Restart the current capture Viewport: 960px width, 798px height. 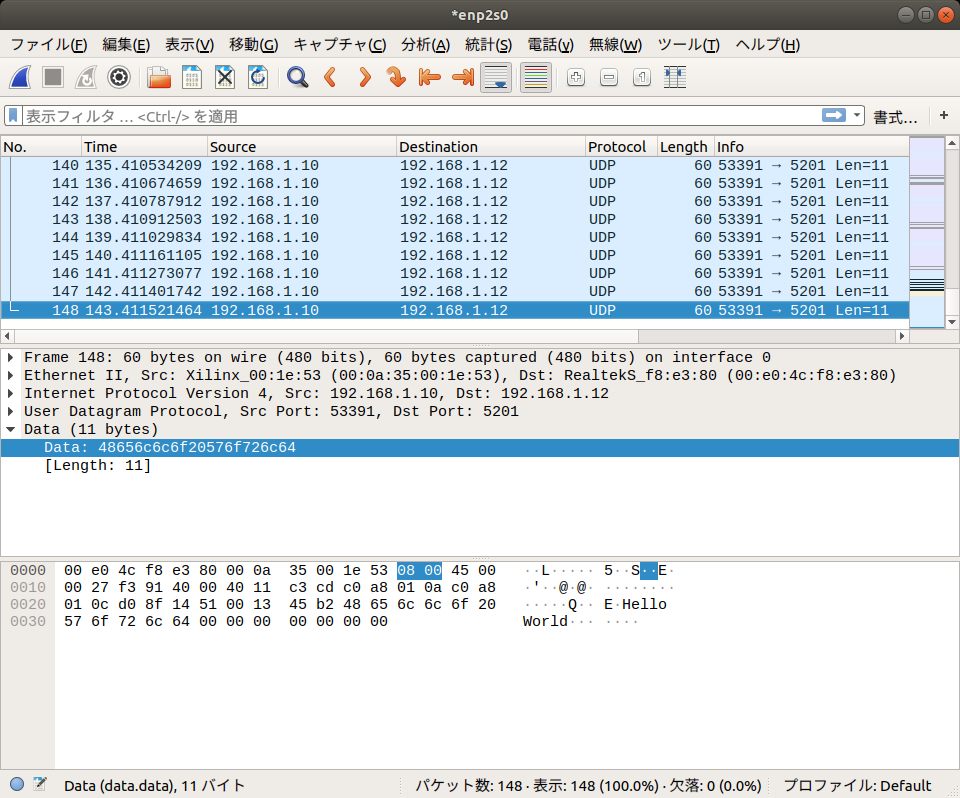tap(86, 77)
